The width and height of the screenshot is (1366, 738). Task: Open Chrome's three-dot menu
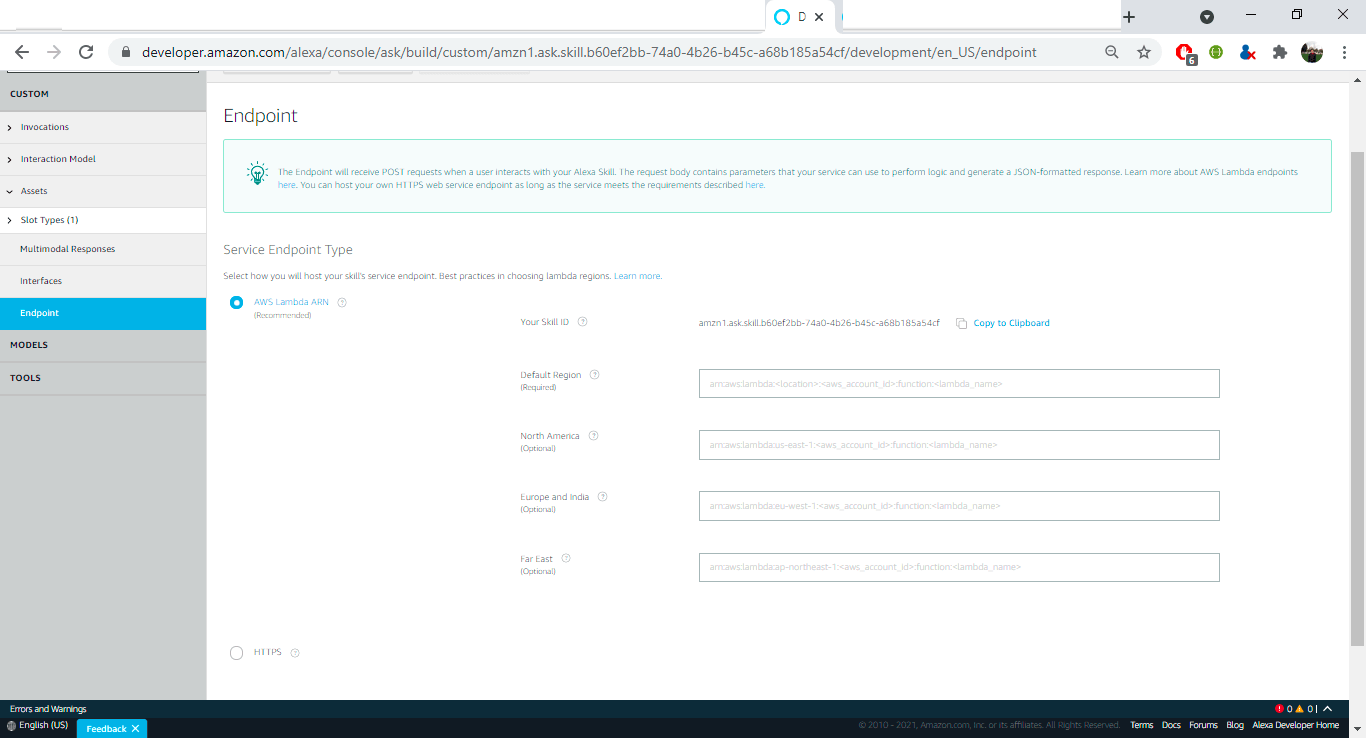pyautogui.click(x=1344, y=52)
